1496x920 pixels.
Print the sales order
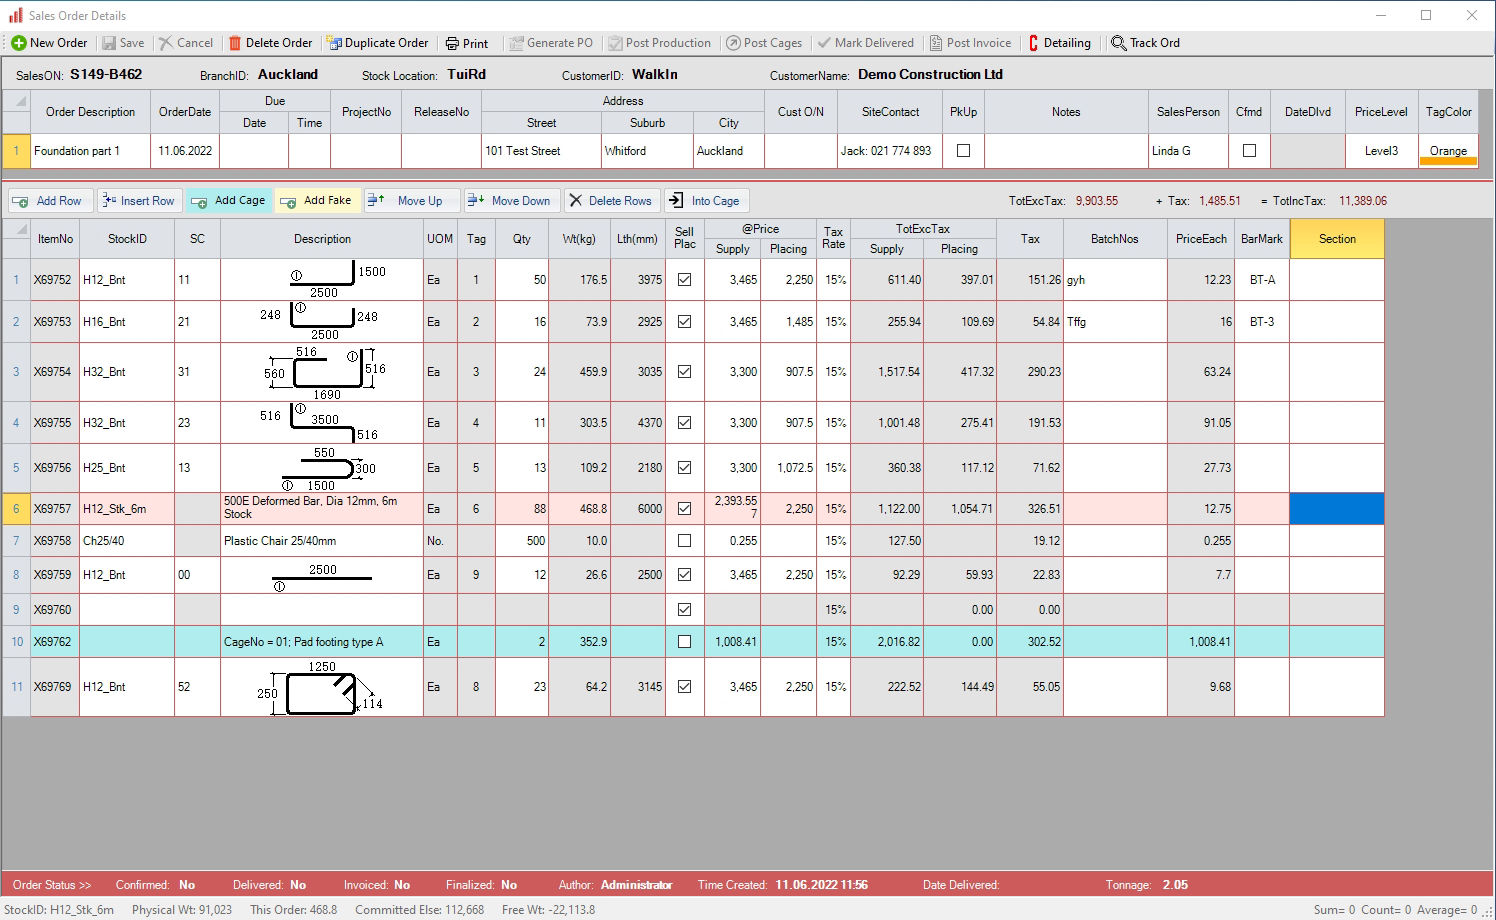[466, 43]
